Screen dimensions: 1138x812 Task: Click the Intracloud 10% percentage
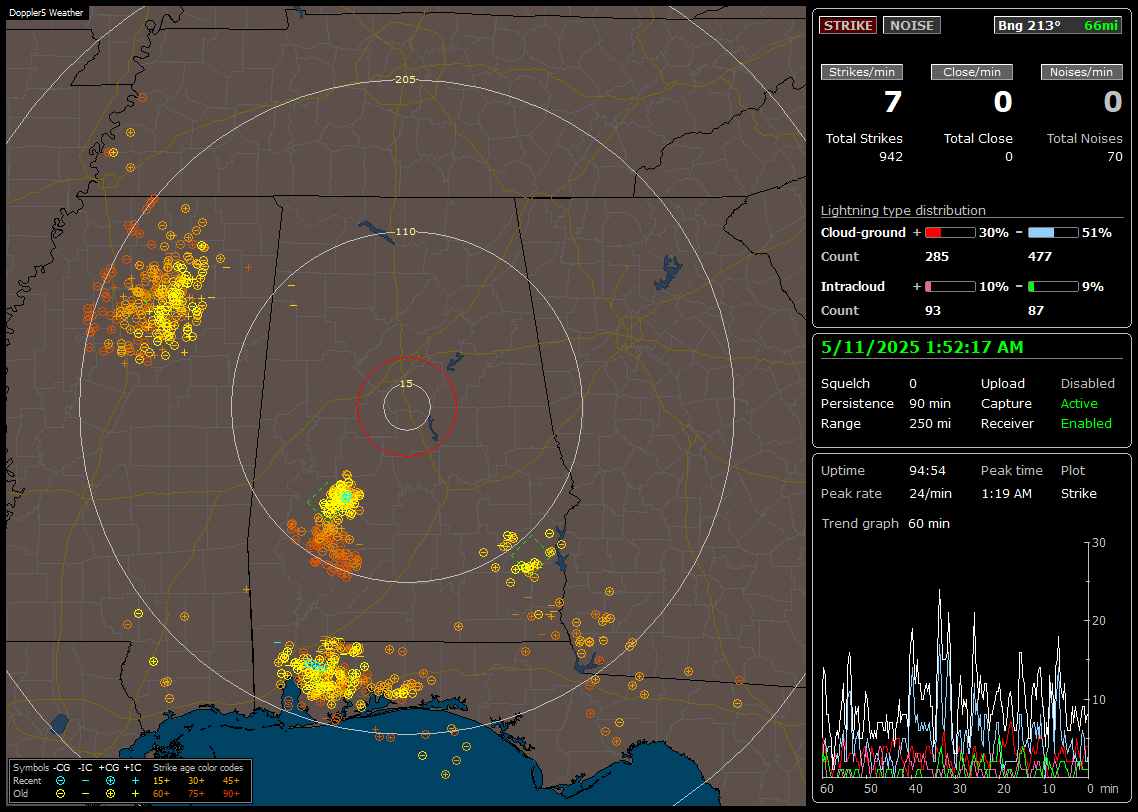coord(994,287)
